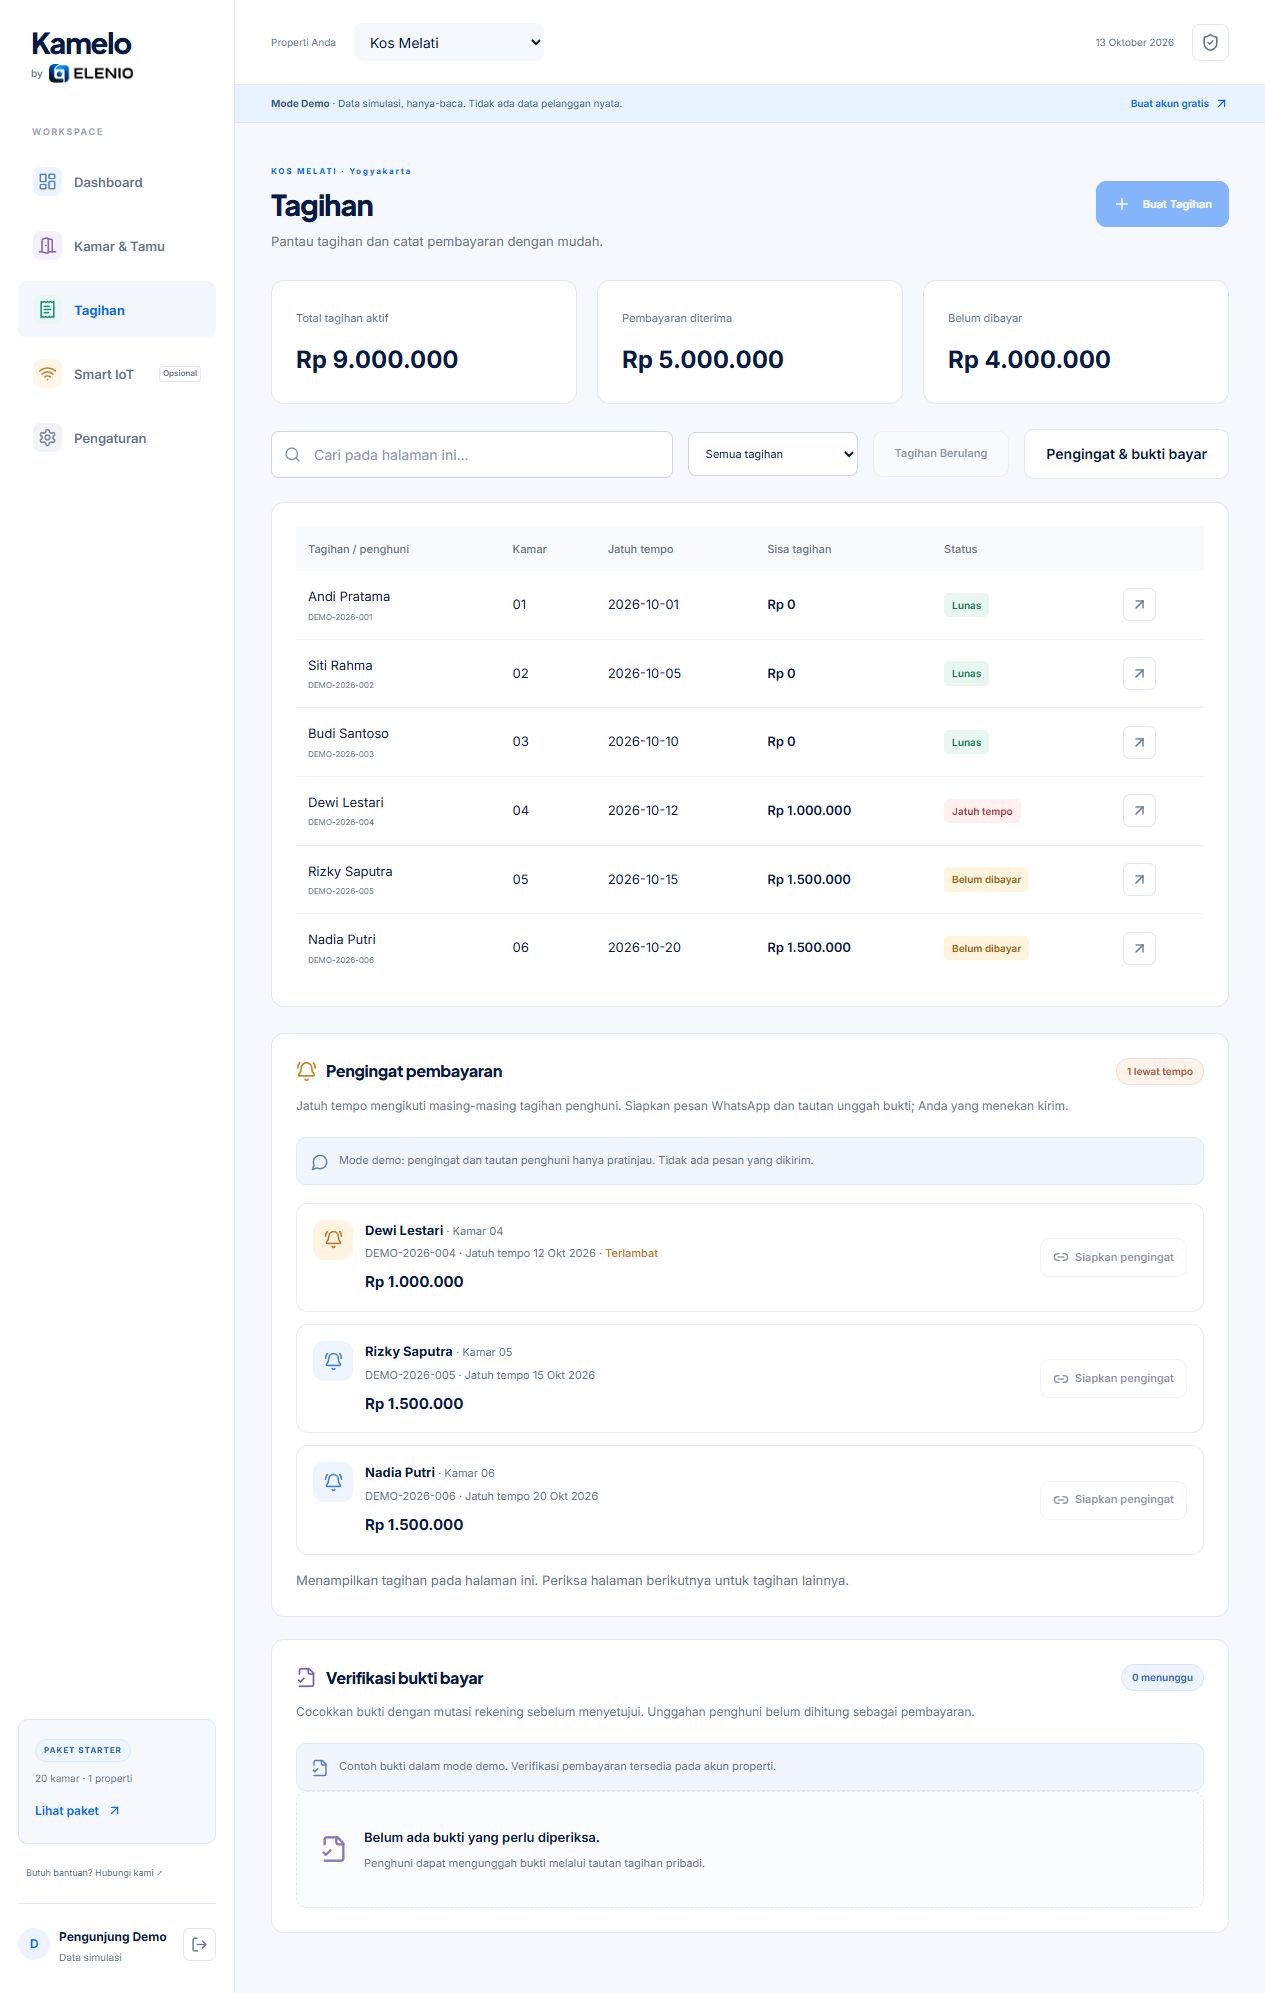
Task: Click the Buat Tagihan button
Action: (x=1162, y=204)
